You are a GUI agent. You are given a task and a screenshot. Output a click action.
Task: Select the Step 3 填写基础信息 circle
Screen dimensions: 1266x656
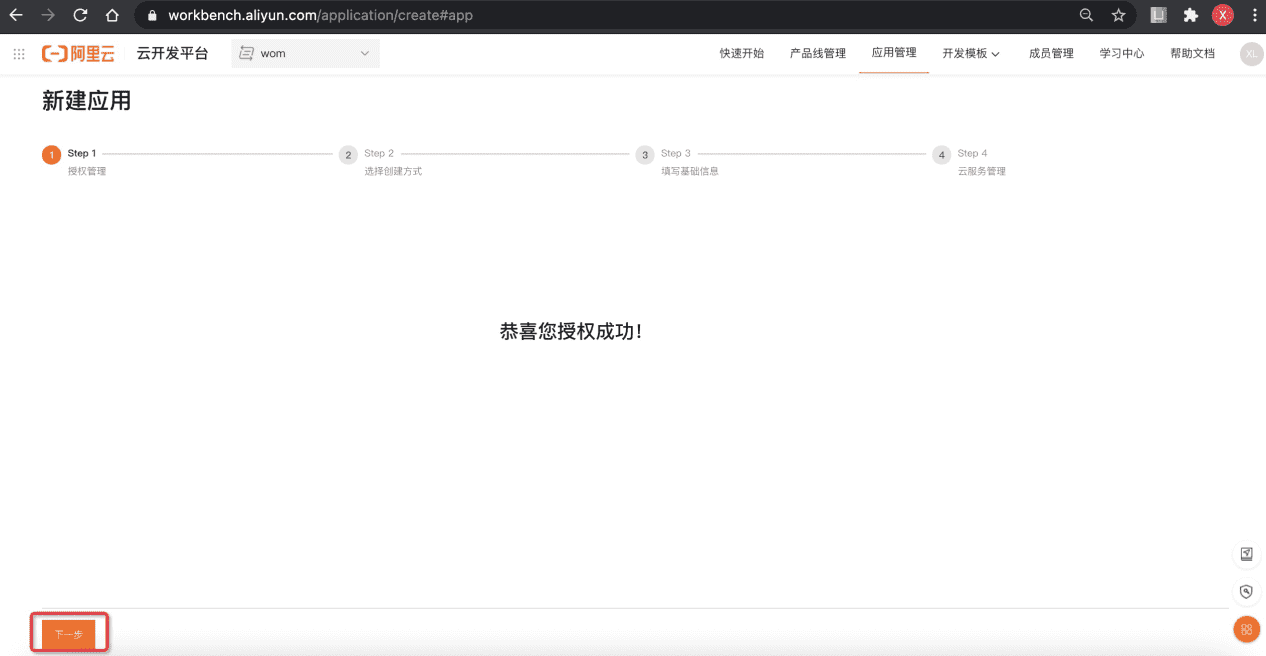pyautogui.click(x=645, y=155)
